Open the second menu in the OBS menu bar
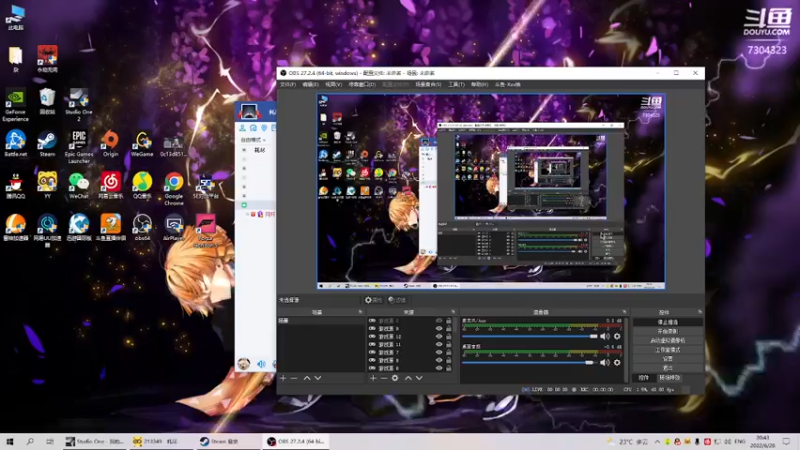 pyautogui.click(x=310, y=84)
